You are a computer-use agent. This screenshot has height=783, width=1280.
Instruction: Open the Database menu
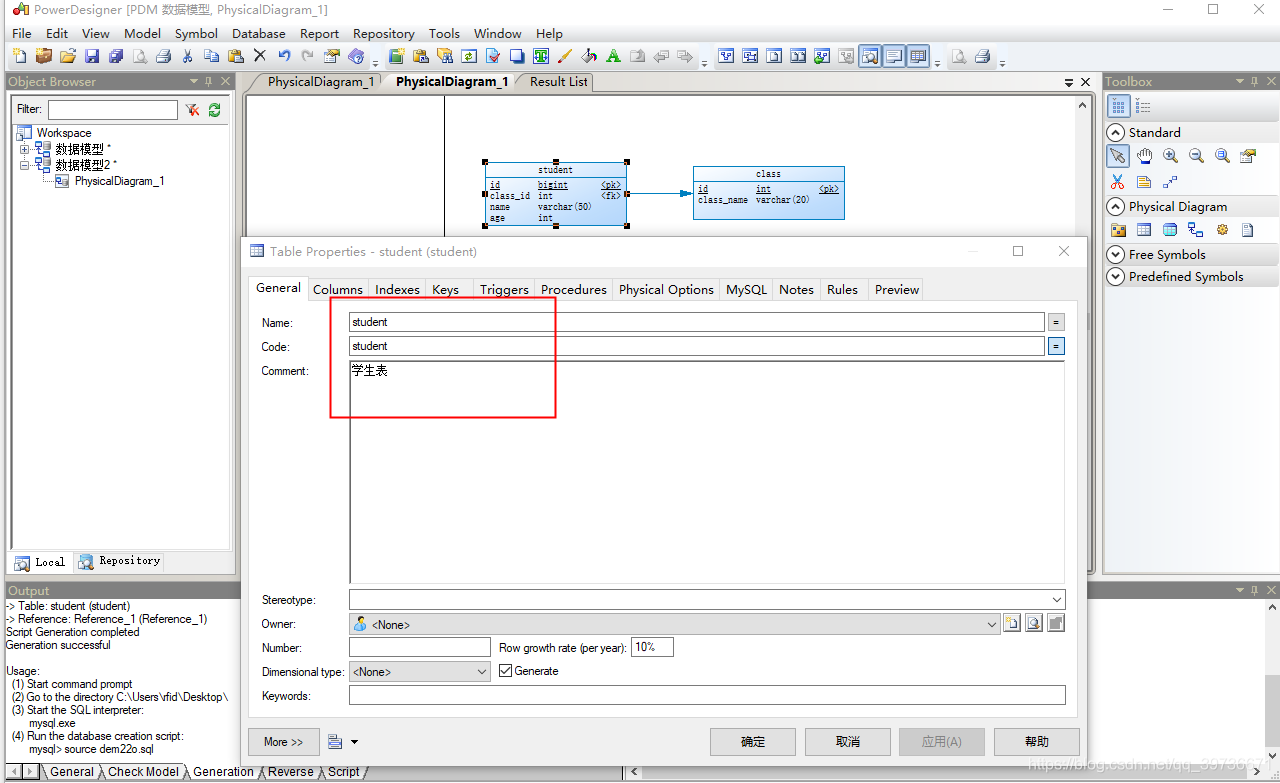tap(259, 33)
